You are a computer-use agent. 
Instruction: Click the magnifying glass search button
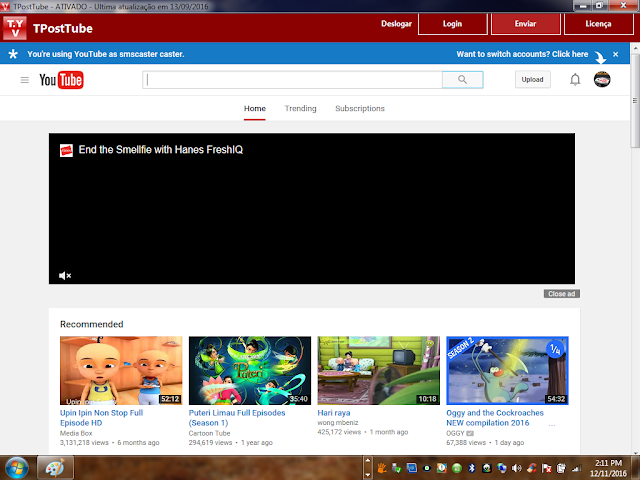(x=462, y=80)
